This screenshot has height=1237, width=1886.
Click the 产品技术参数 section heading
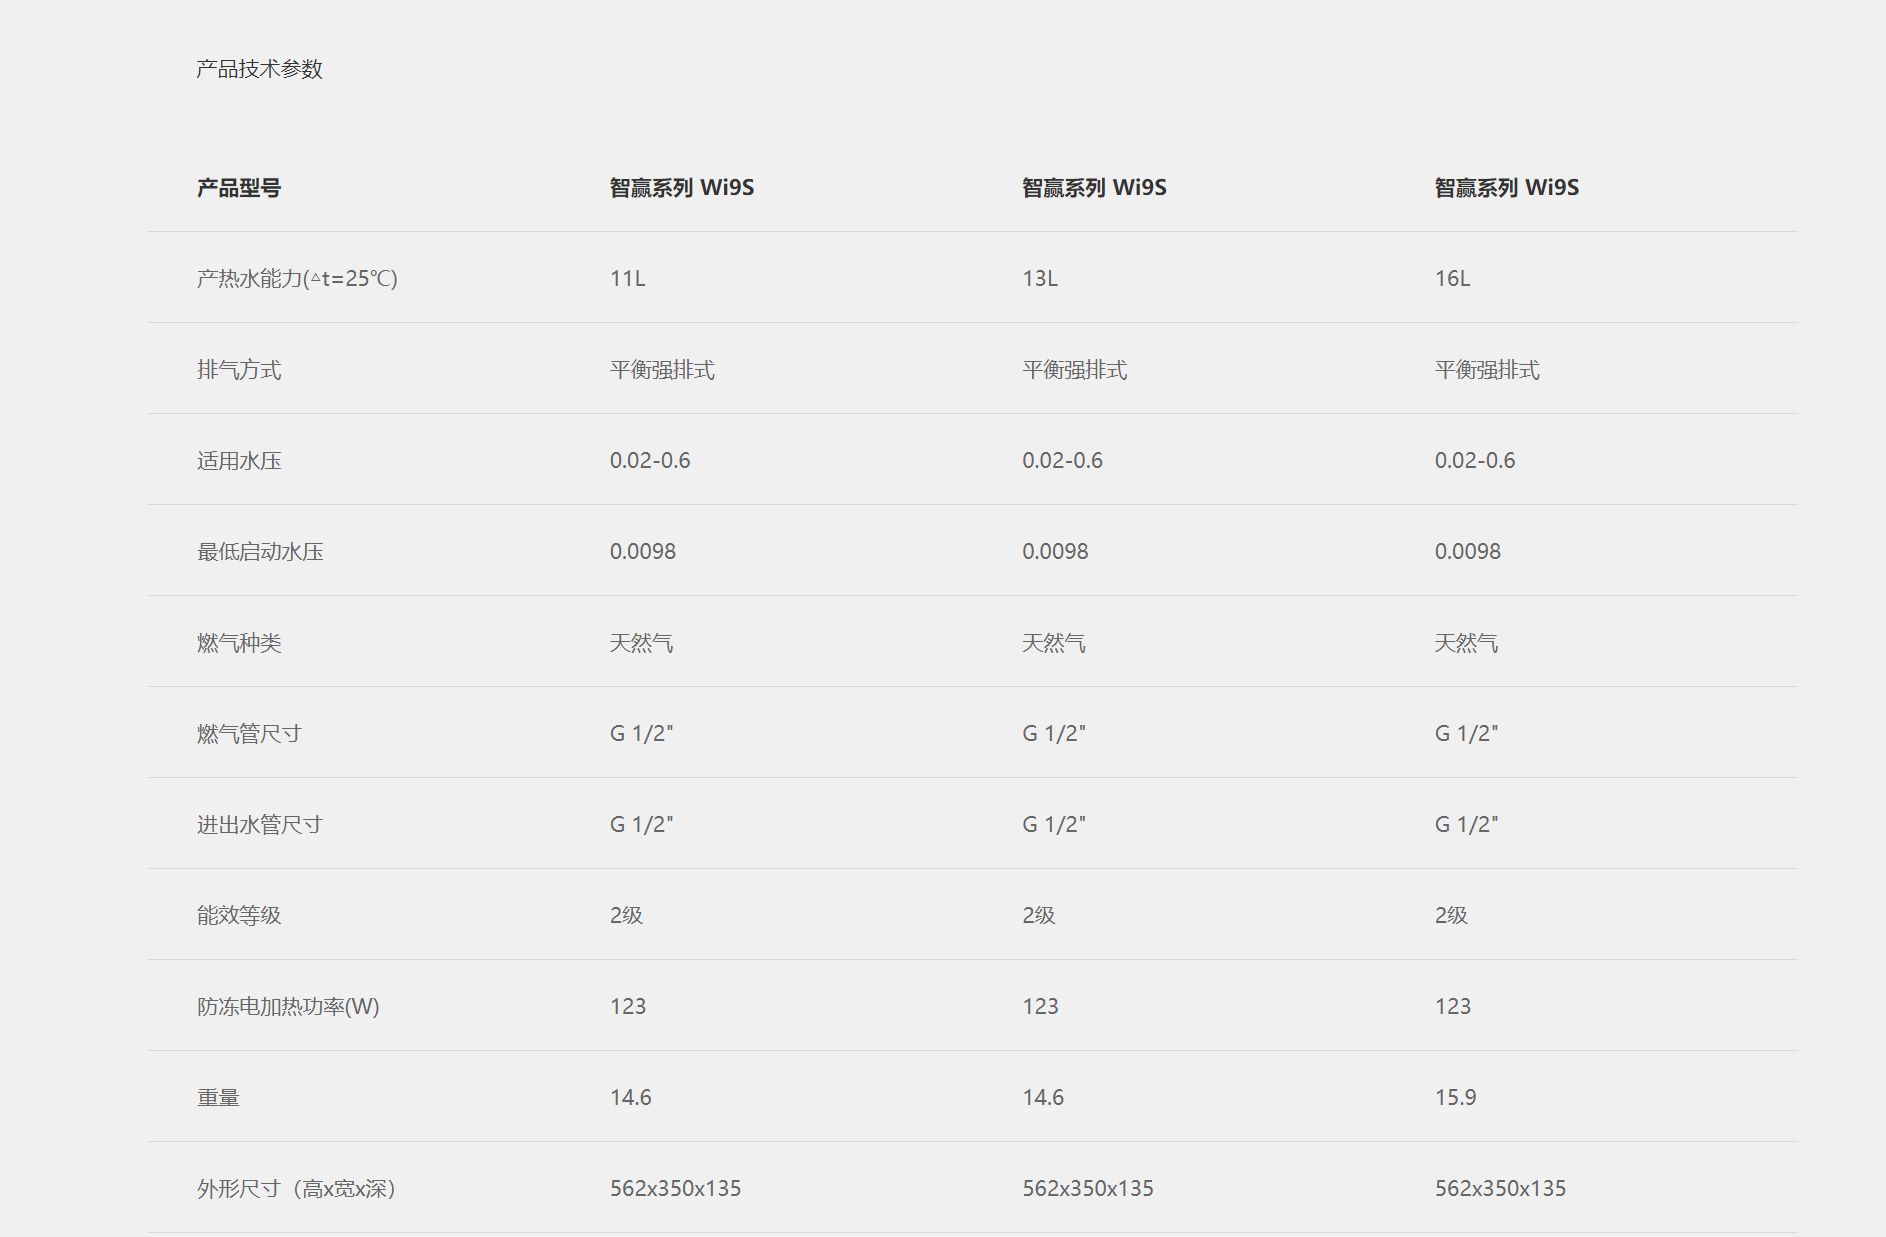259,69
